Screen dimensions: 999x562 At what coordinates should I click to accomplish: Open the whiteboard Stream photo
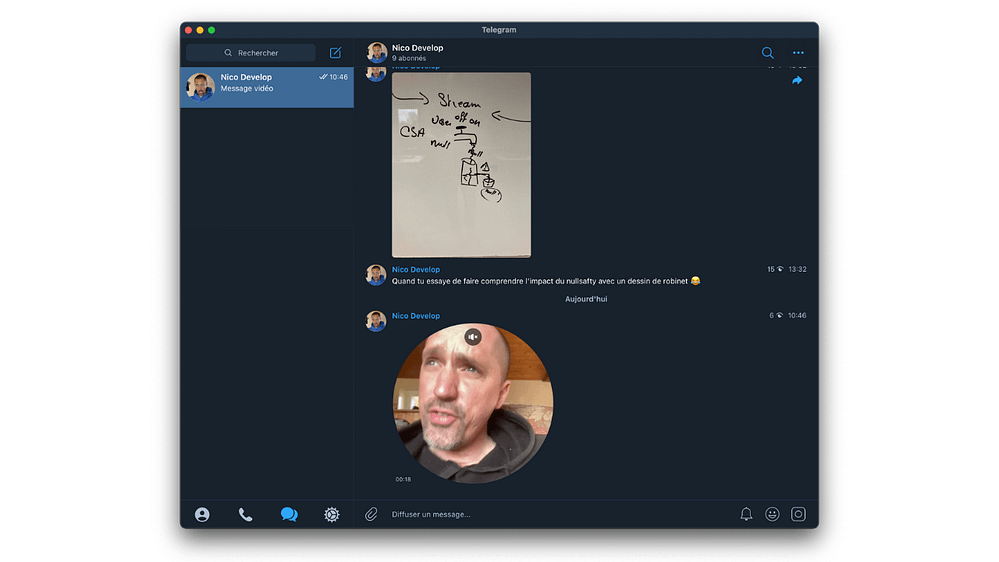(x=461, y=165)
